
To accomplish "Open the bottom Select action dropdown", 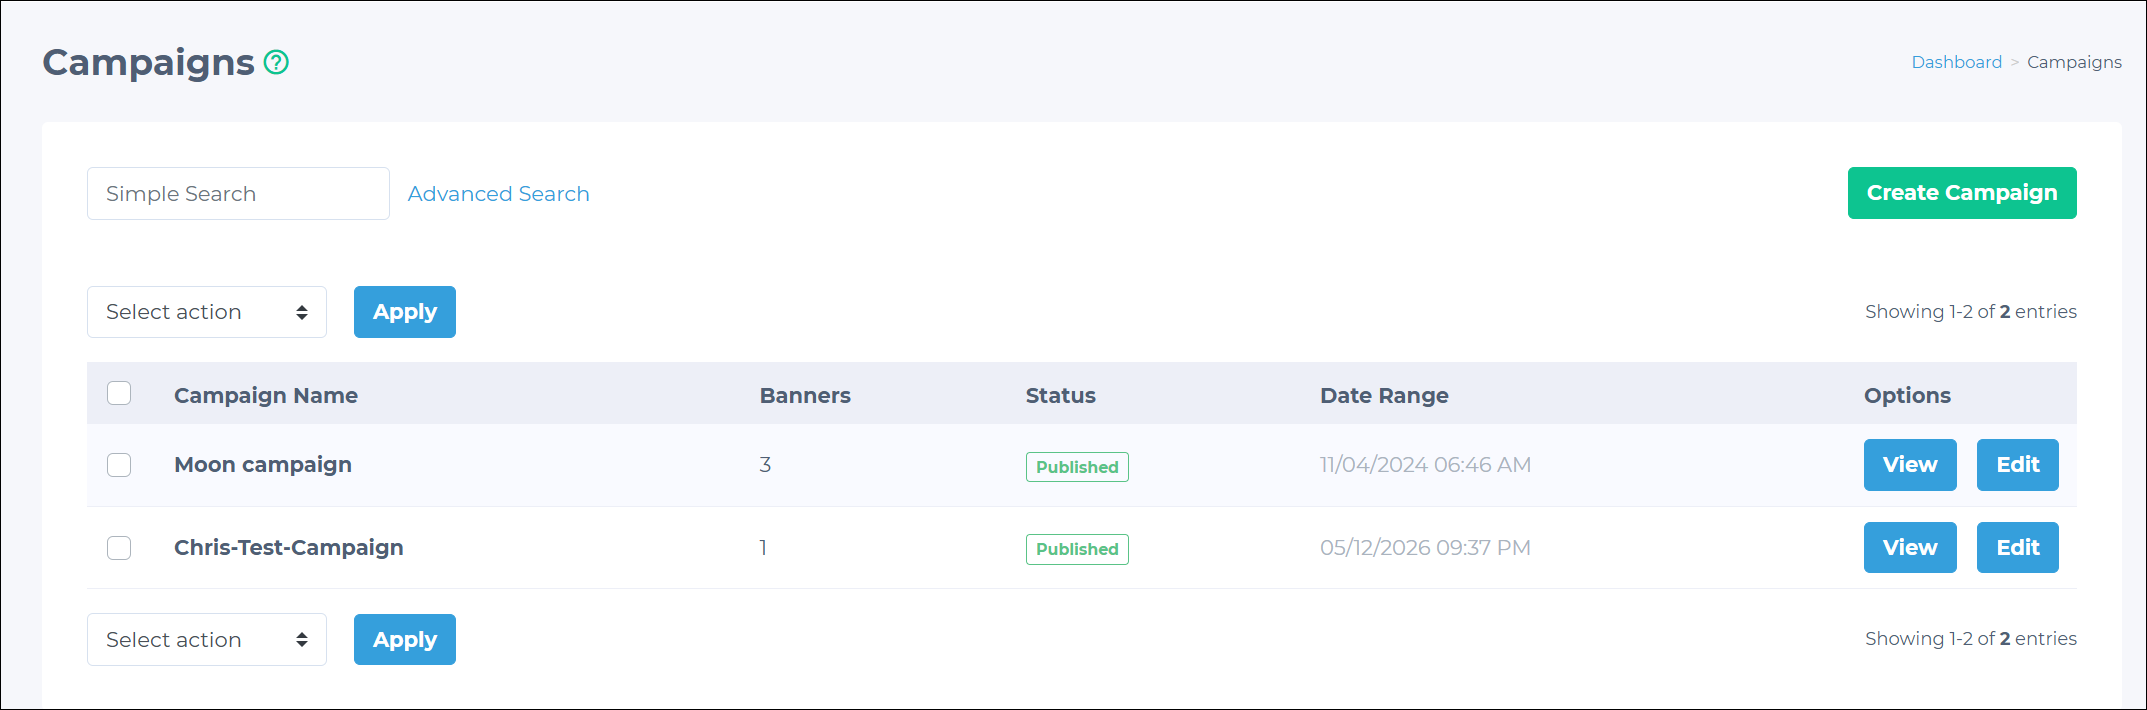I will (207, 640).
